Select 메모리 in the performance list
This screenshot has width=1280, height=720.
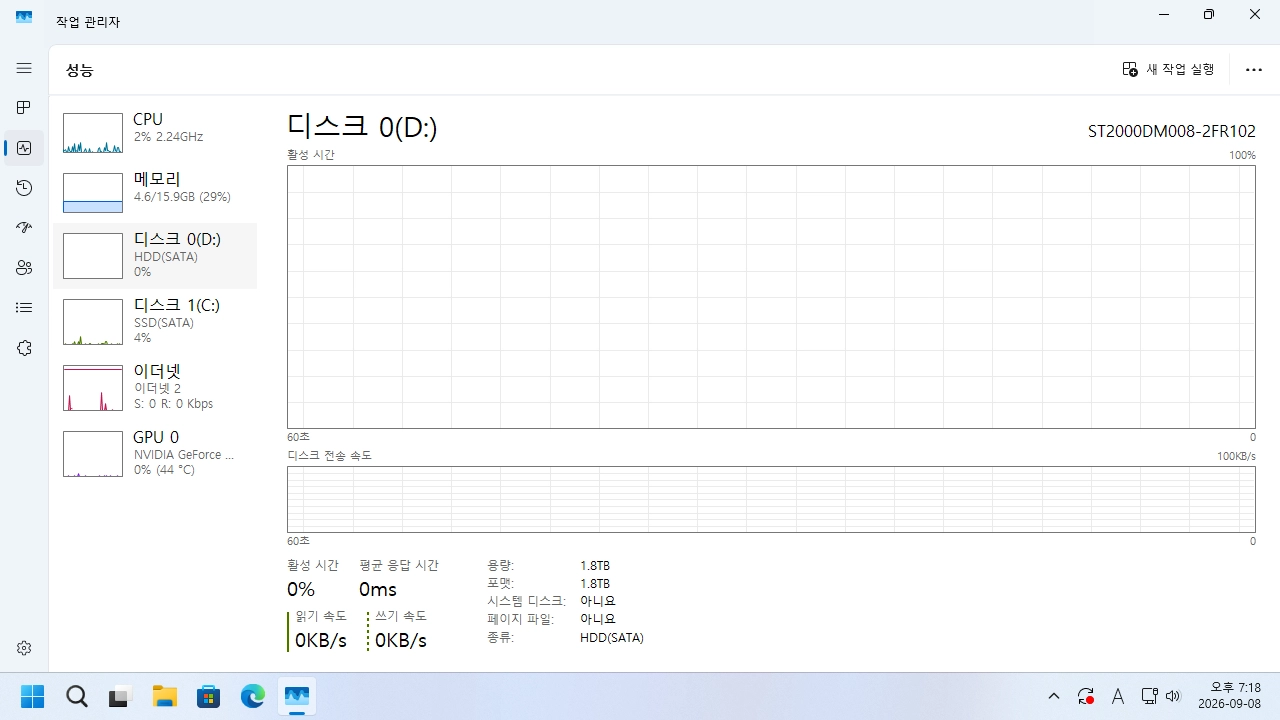coord(155,192)
